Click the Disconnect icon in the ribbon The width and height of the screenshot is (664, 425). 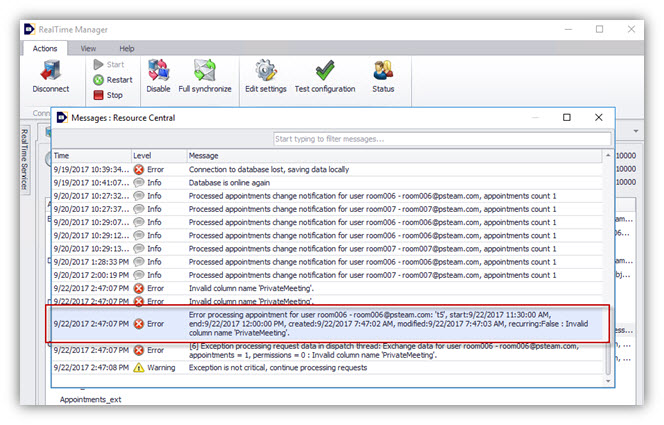51,76
